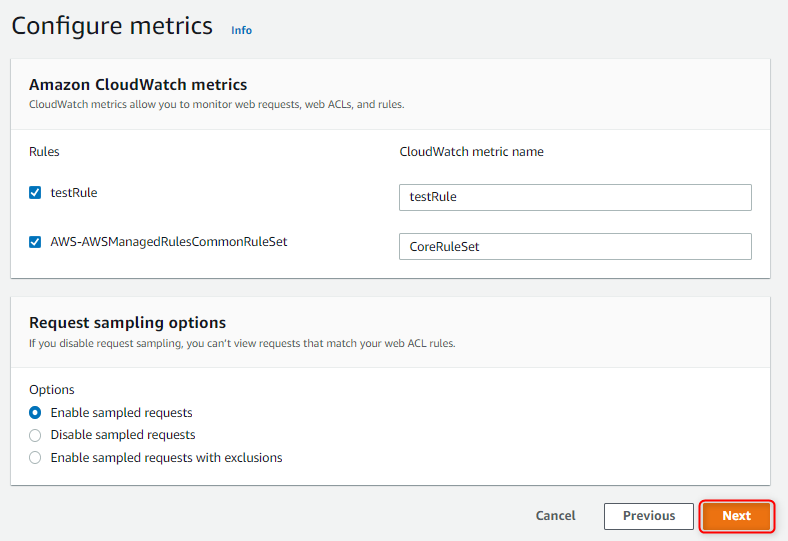Click the CloudWatch metric name column label
788x541 pixels.
[x=471, y=152]
